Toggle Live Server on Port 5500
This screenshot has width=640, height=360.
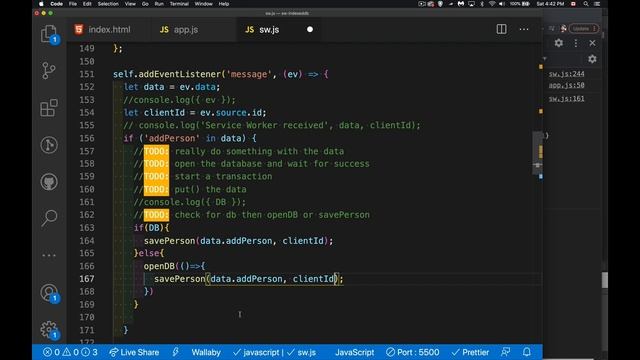click(x=413, y=352)
